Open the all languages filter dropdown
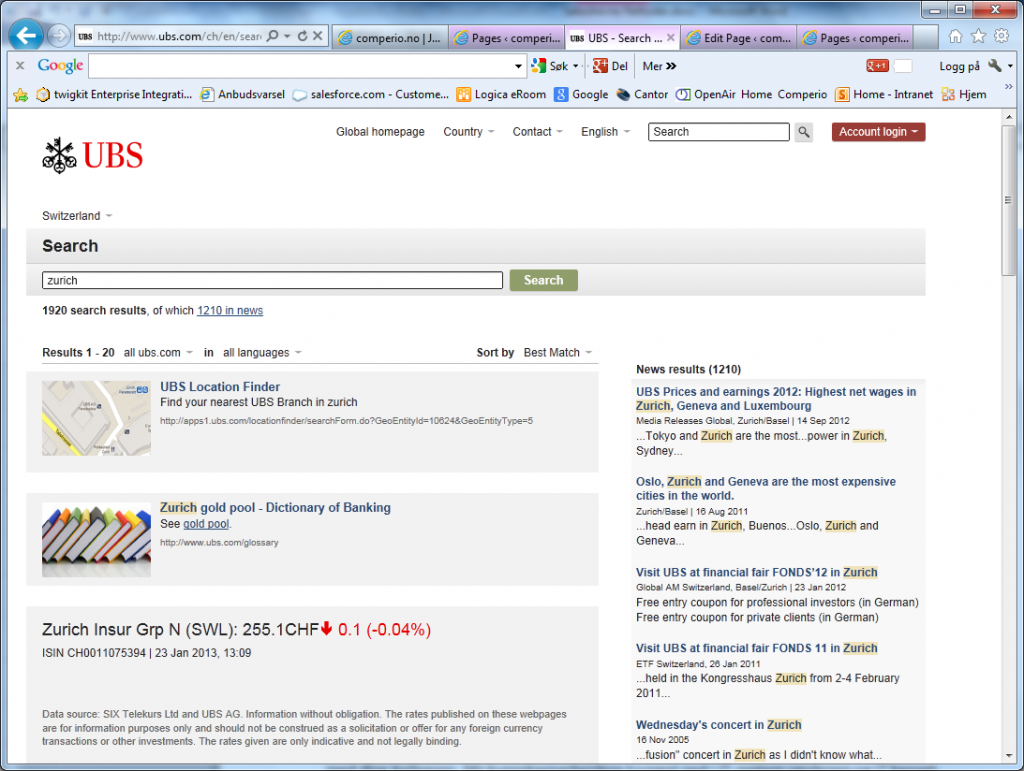Screen dimensions: 1024x771 coord(263,353)
